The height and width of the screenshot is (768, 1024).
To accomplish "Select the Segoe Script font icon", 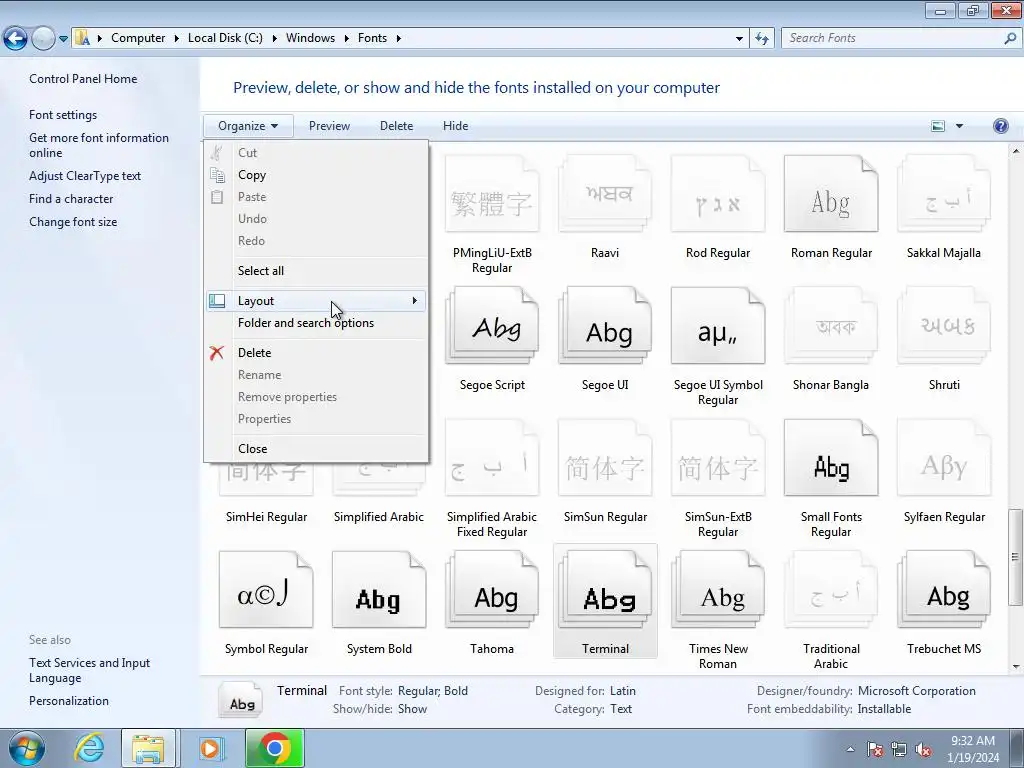I will coord(492,326).
